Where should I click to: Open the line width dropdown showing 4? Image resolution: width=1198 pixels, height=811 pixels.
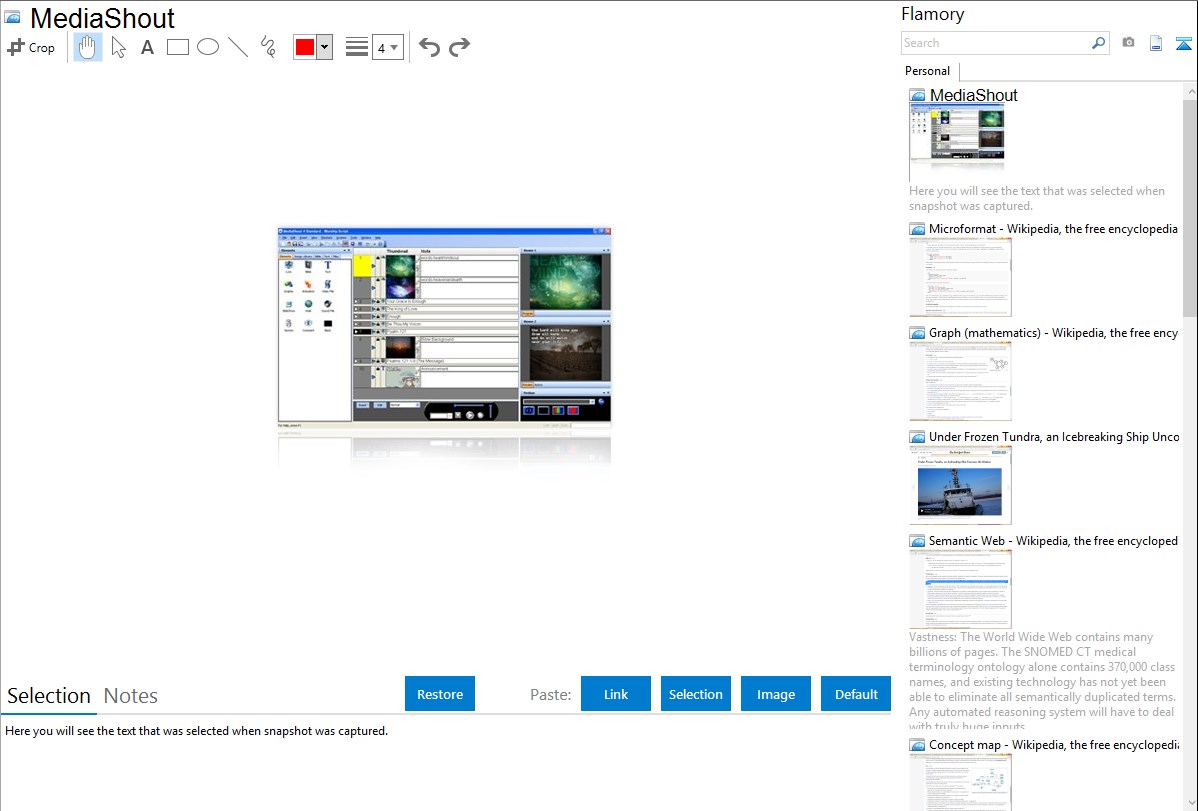tap(387, 47)
